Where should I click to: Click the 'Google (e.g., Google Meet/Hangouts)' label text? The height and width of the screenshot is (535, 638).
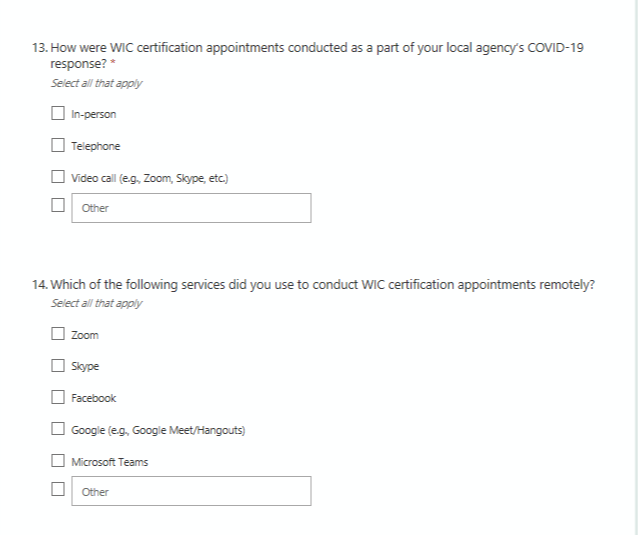coord(158,430)
